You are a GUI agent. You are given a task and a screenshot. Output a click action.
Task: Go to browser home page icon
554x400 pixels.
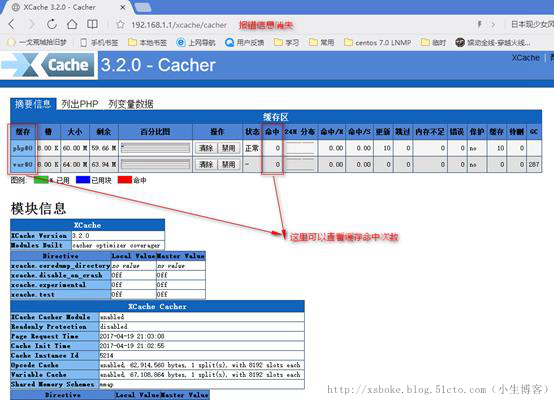point(72,24)
